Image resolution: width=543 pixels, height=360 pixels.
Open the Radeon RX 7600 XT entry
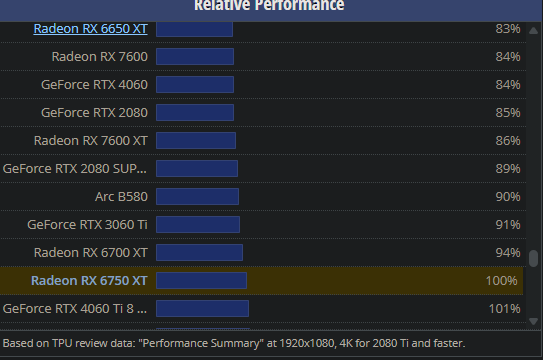[91, 141]
